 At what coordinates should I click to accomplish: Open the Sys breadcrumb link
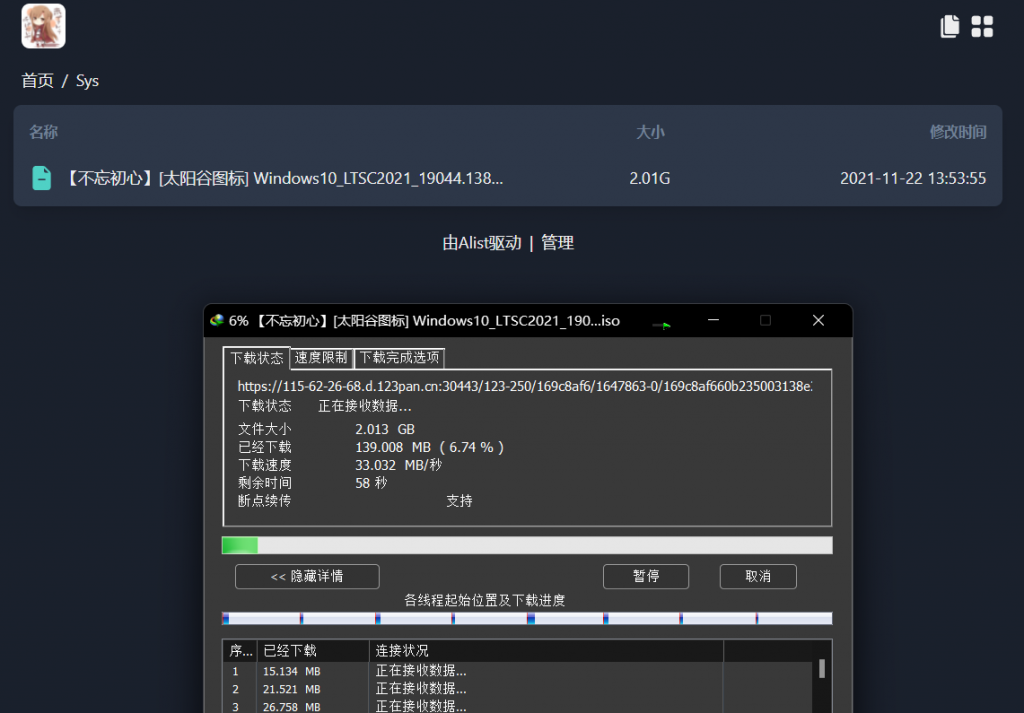[x=87, y=81]
